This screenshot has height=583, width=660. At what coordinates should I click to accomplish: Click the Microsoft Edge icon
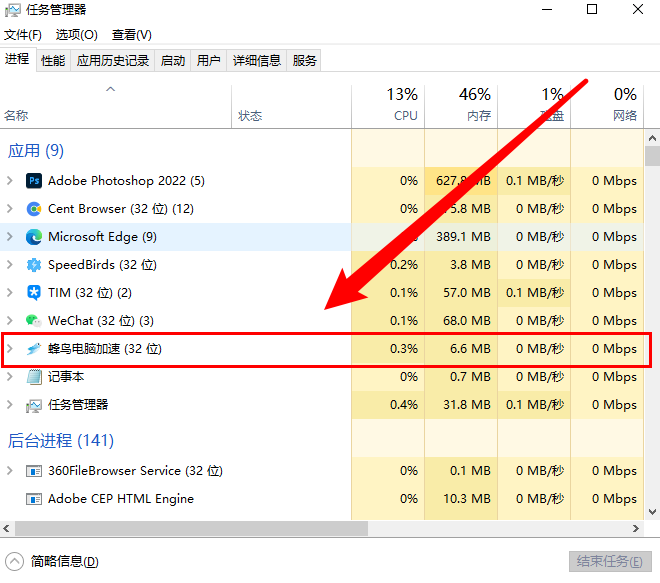[34, 237]
